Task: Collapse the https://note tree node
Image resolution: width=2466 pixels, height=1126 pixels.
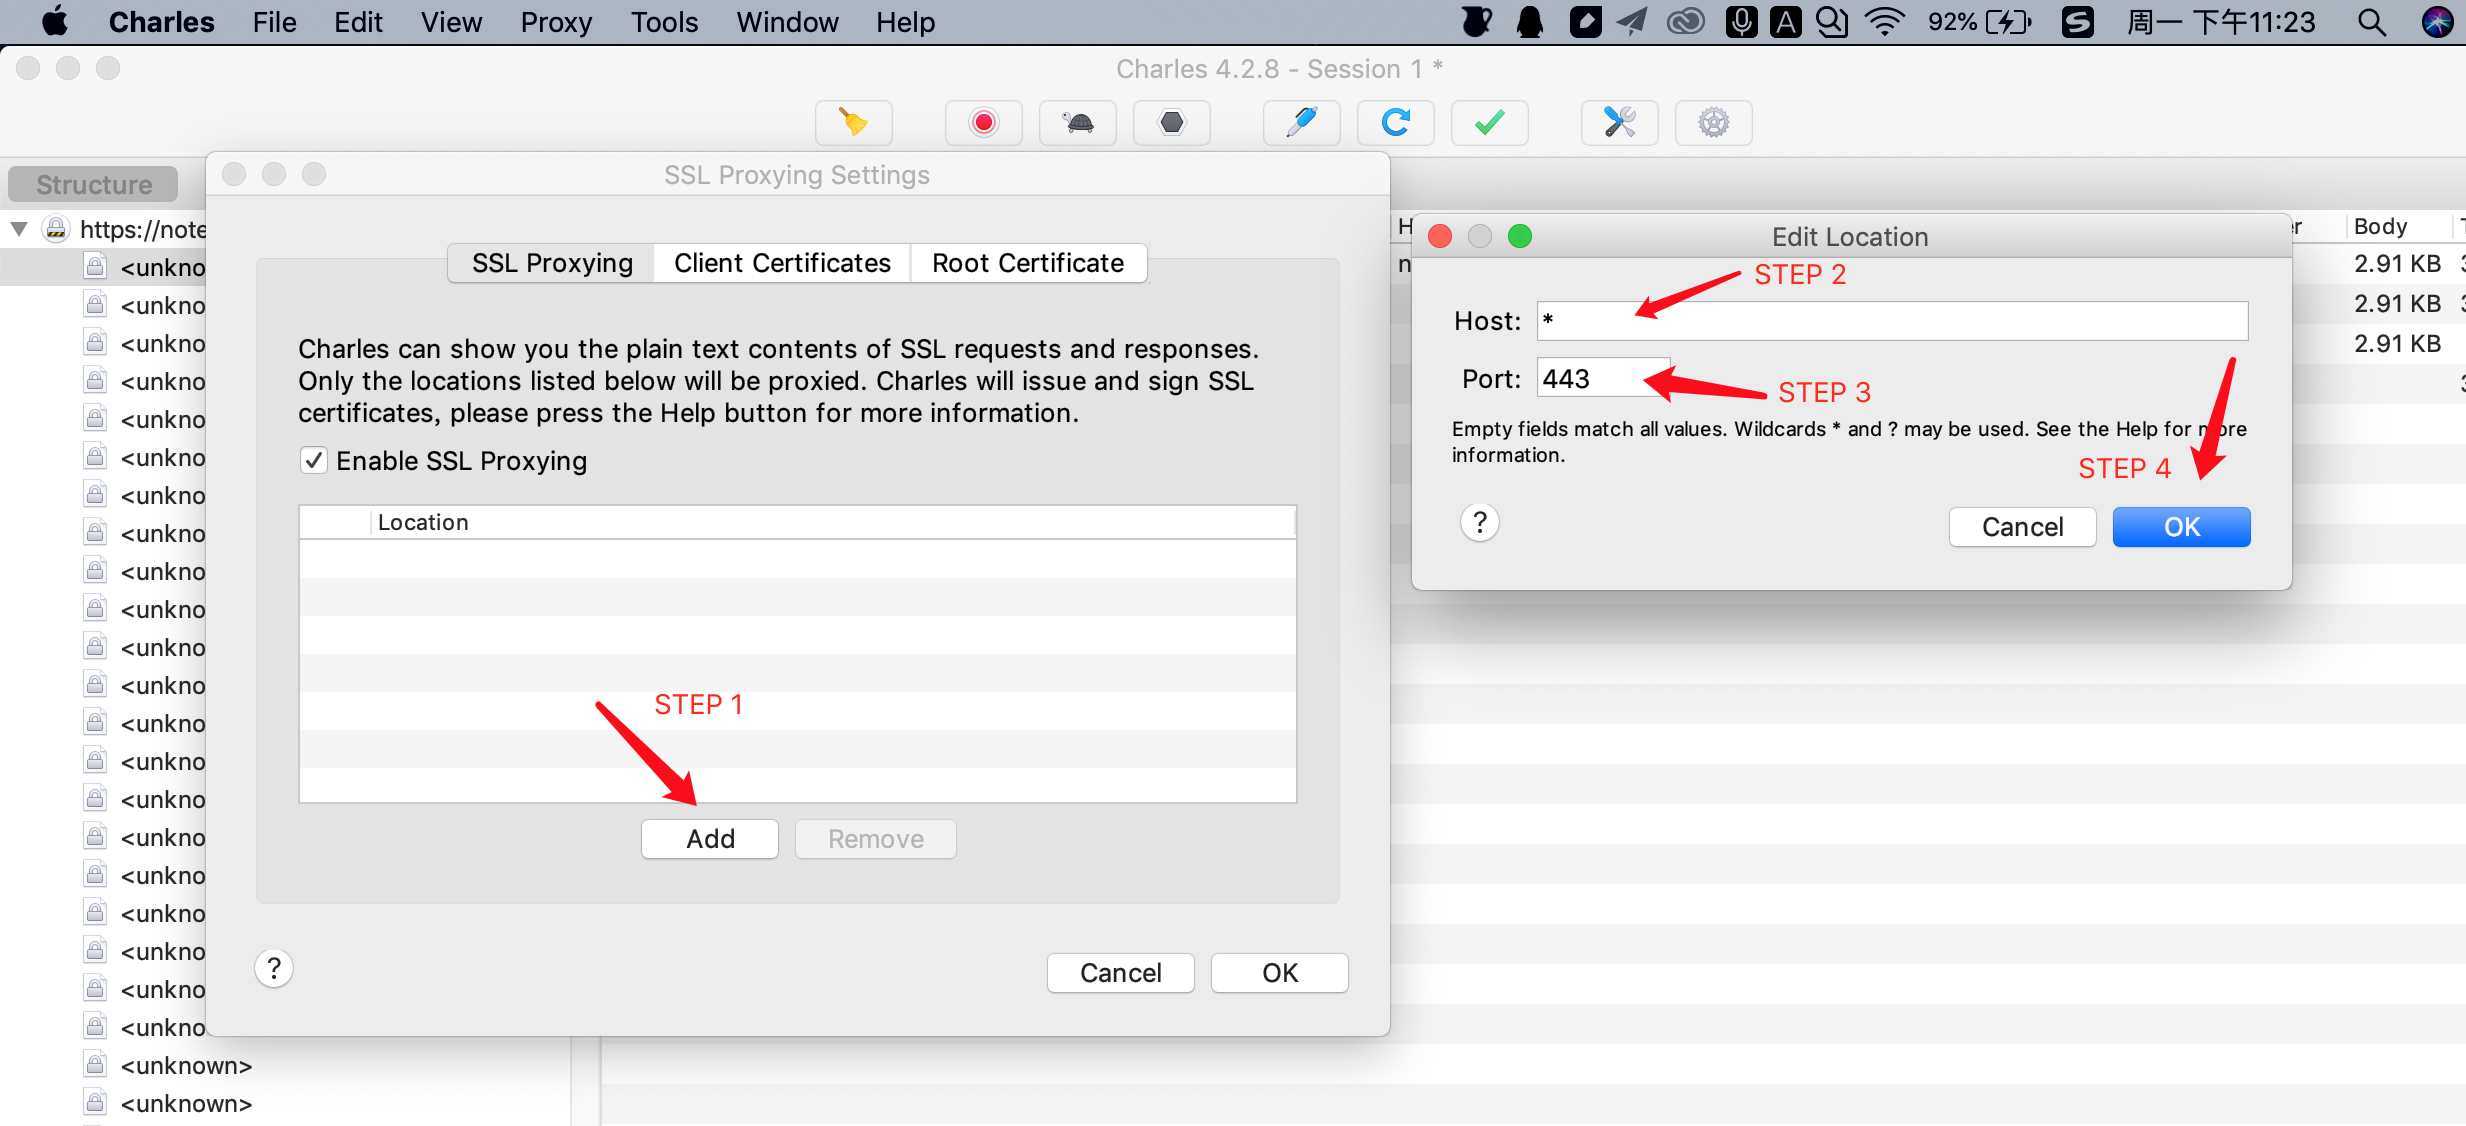Action: [x=19, y=229]
